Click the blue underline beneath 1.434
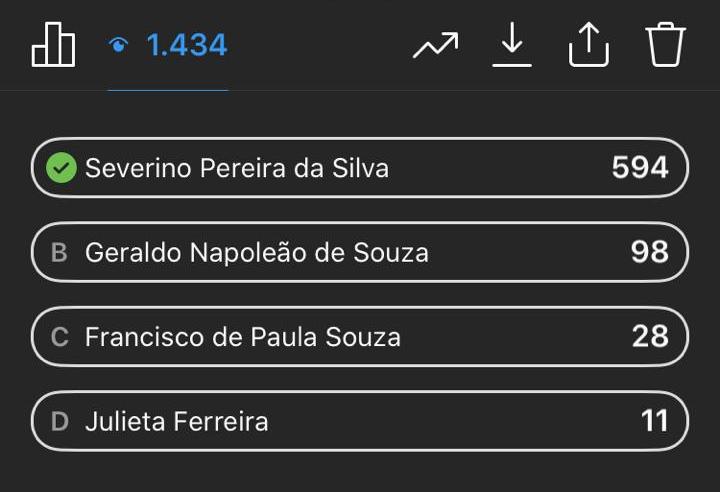 (168, 90)
